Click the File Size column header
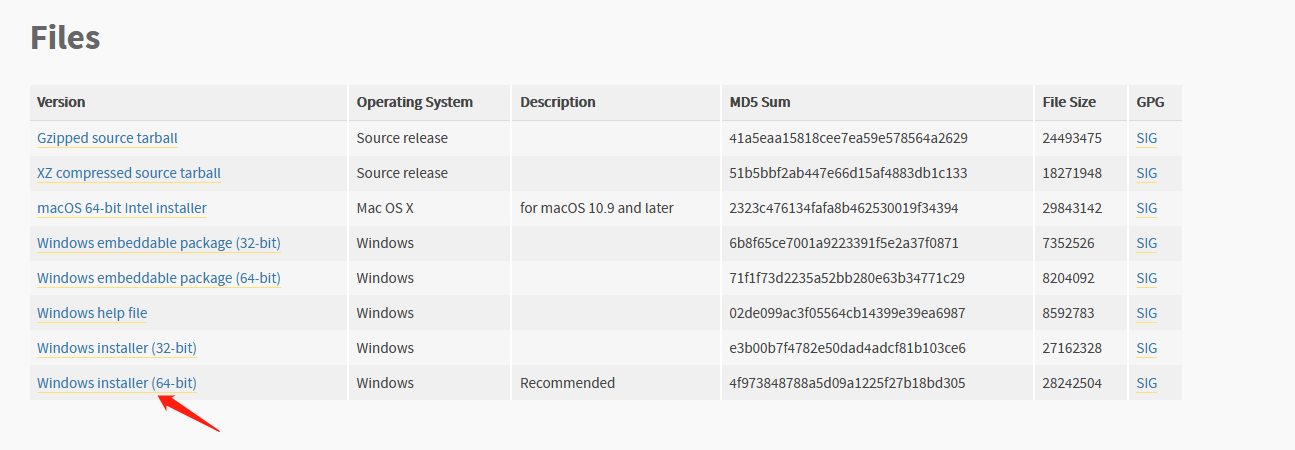This screenshot has height=450, width=1295. pyautogui.click(x=1069, y=102)
